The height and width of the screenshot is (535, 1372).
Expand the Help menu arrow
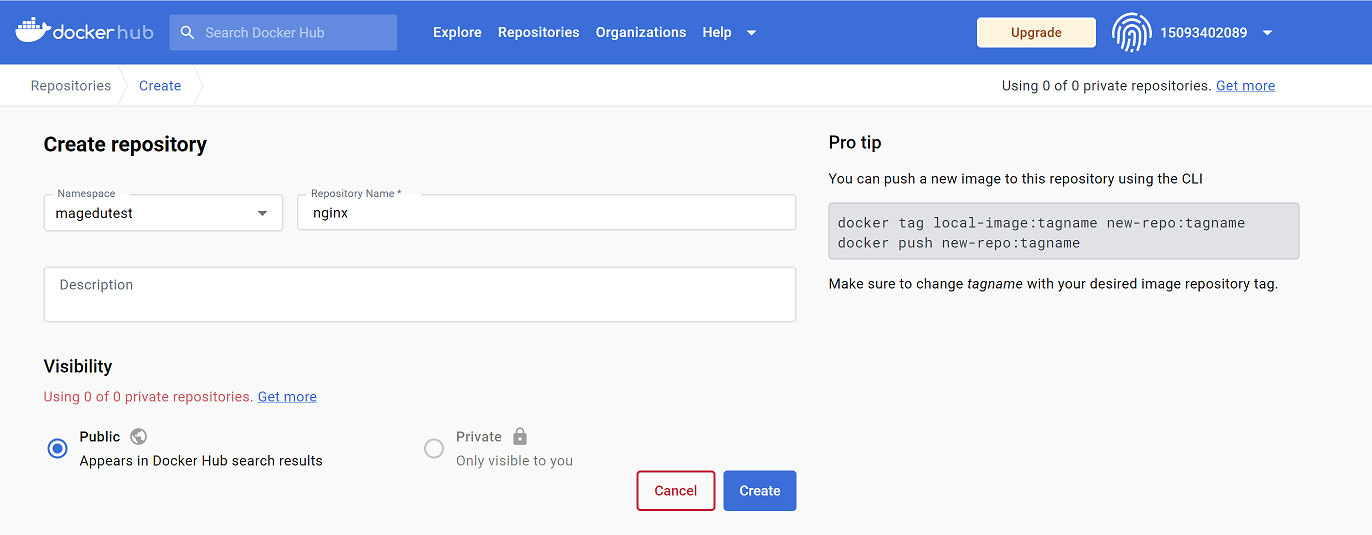[752, 33]
